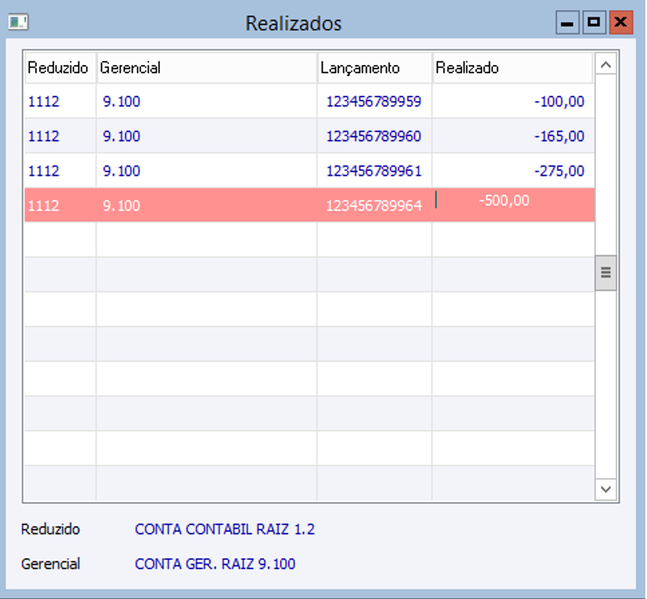
Task: Click the scrollbar up arrow
Action: 606,65
